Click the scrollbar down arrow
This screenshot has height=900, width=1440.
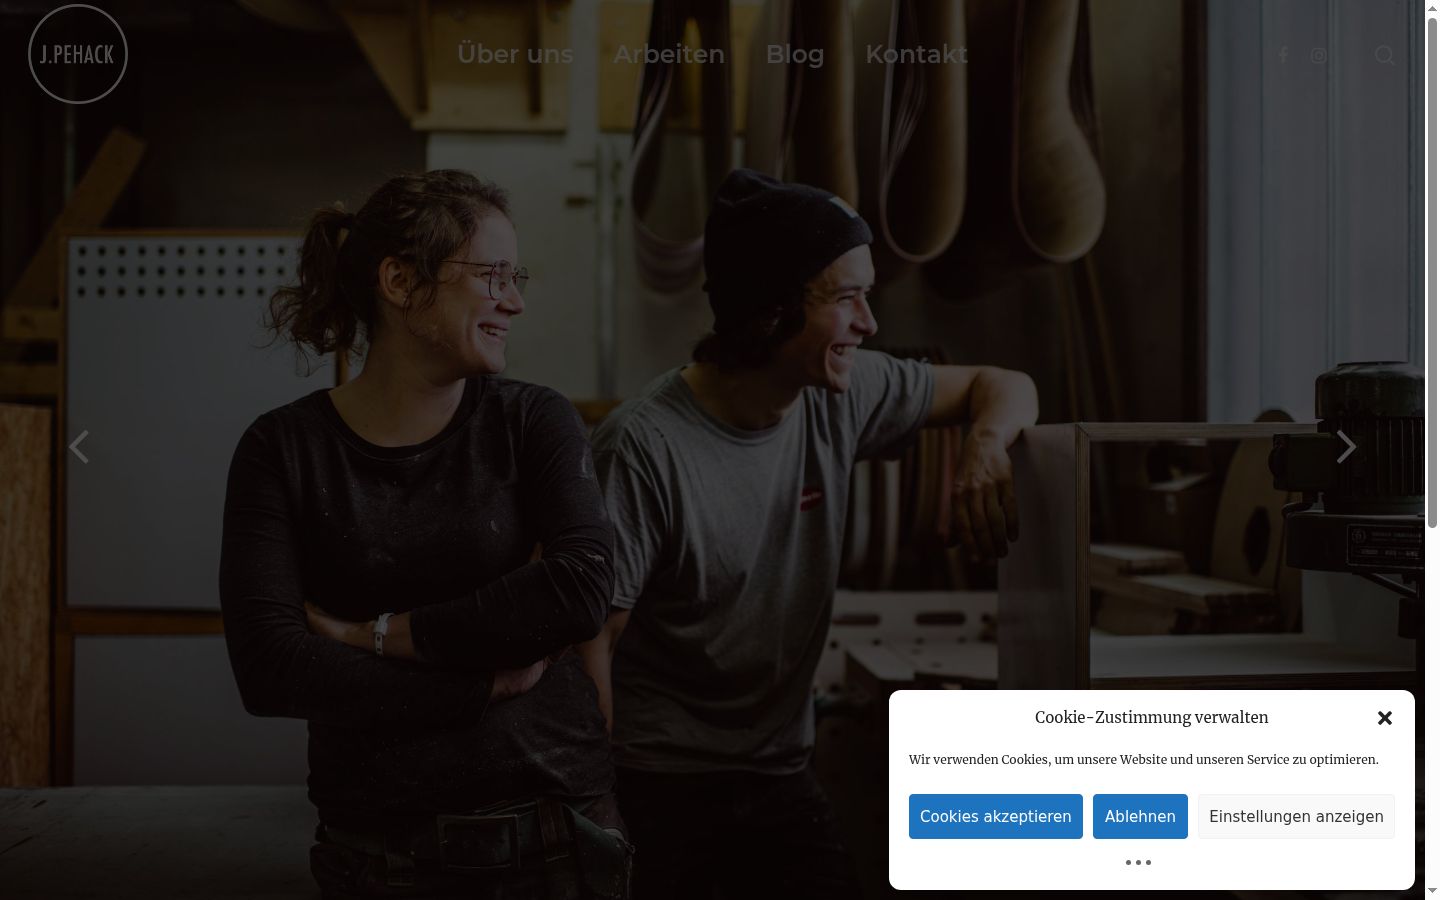point(1432,891)
